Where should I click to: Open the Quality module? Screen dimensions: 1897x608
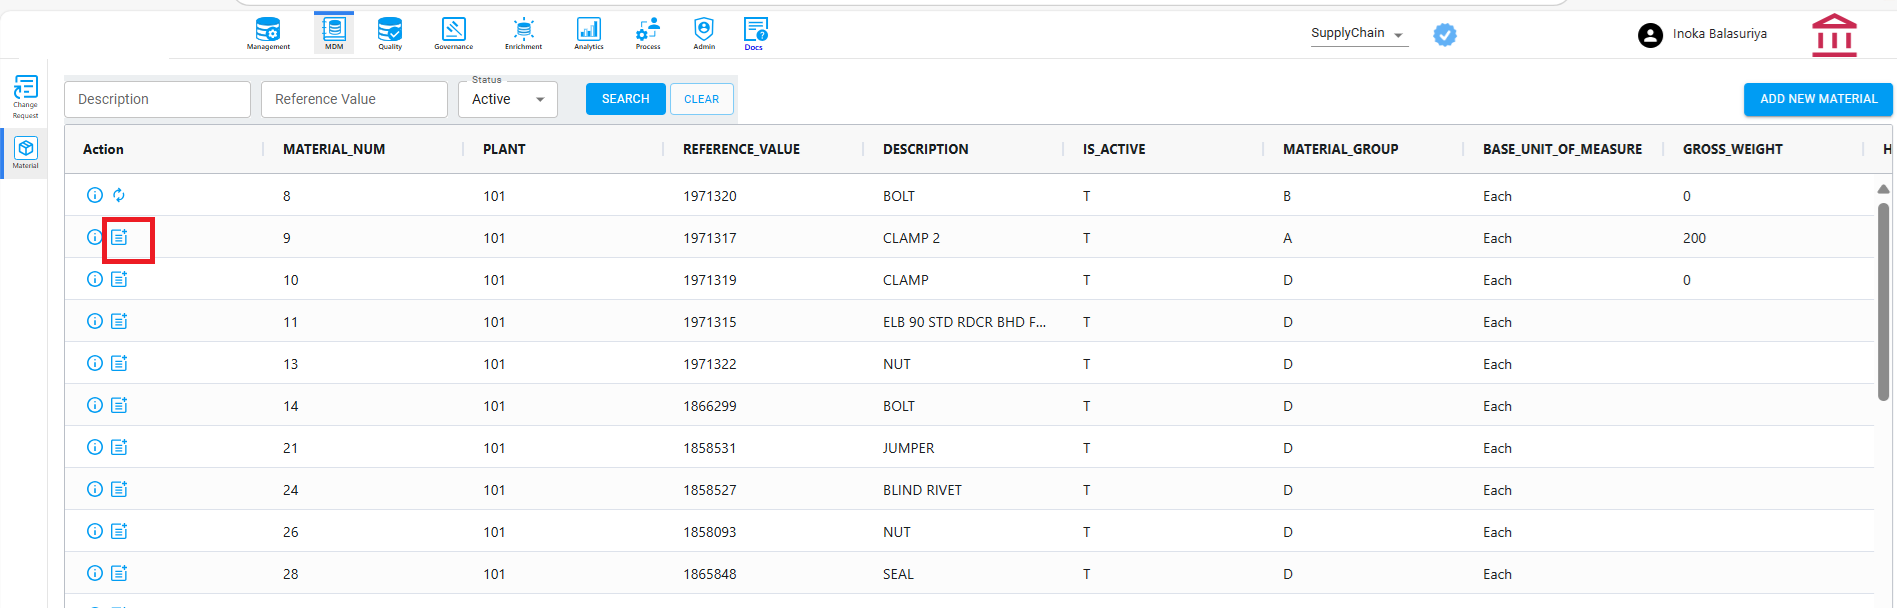(x=390, y=33)
